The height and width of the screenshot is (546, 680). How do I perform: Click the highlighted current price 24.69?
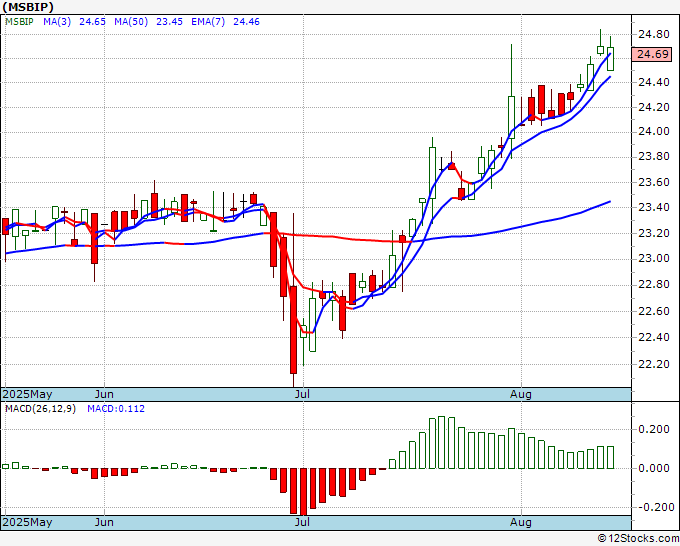[653, 55]
